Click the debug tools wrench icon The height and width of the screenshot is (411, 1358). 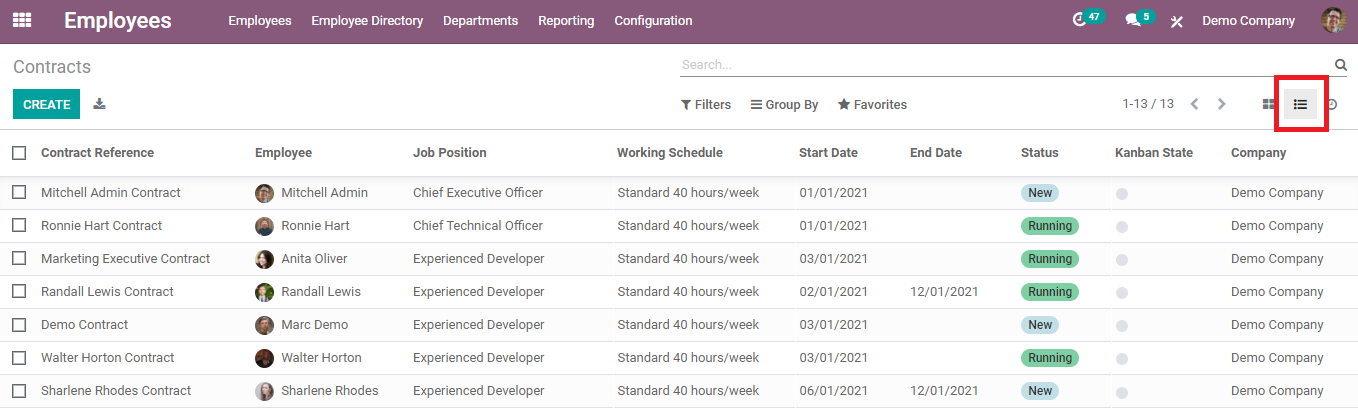tap(1176, 21)
